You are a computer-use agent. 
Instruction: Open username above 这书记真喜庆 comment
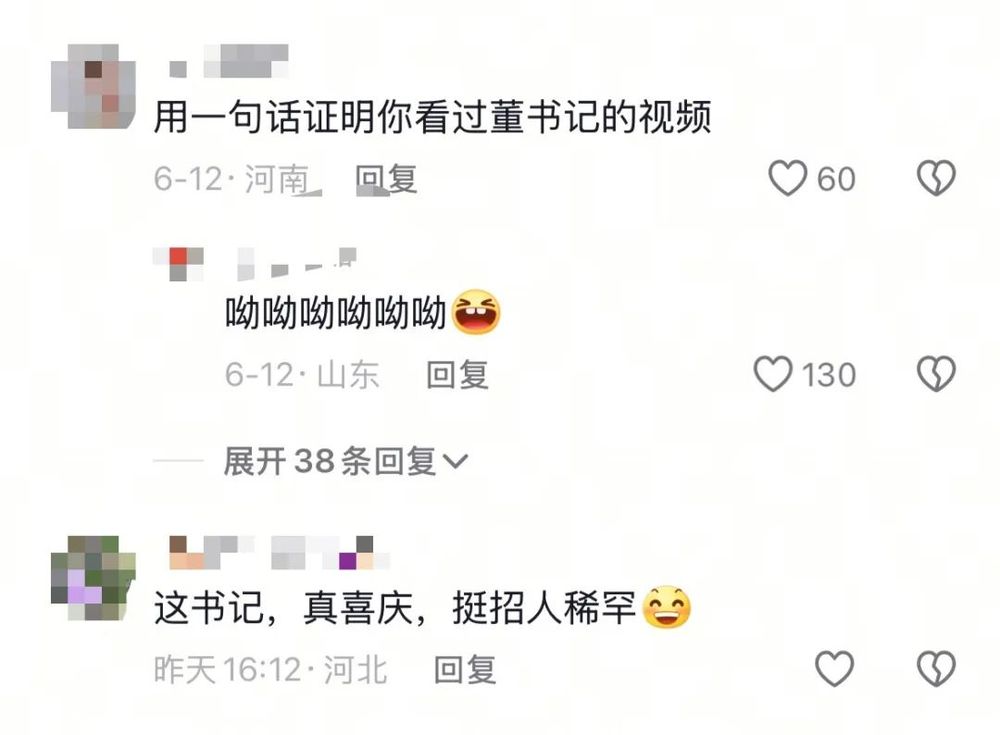coord(279,553)
